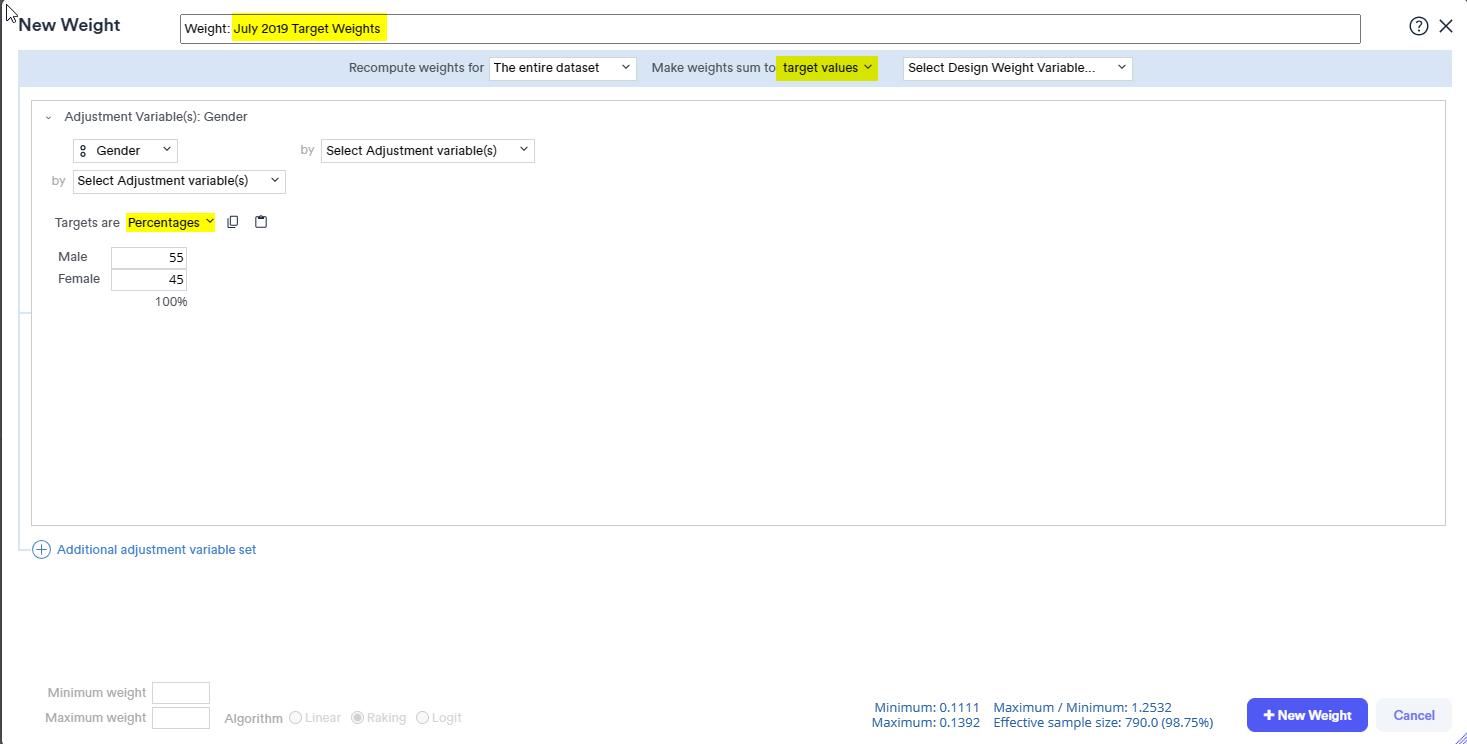Select the Linear algorithm radio button

coord(295,718)
